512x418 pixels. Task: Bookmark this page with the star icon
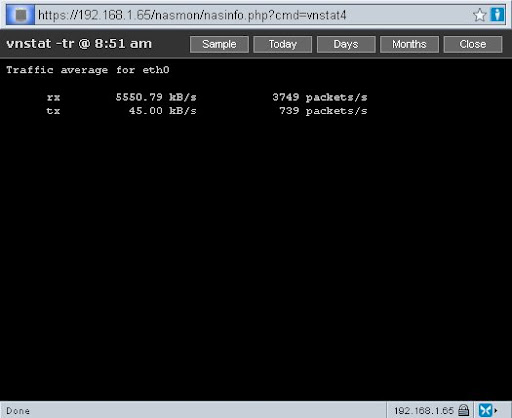(x=480, y=15)
